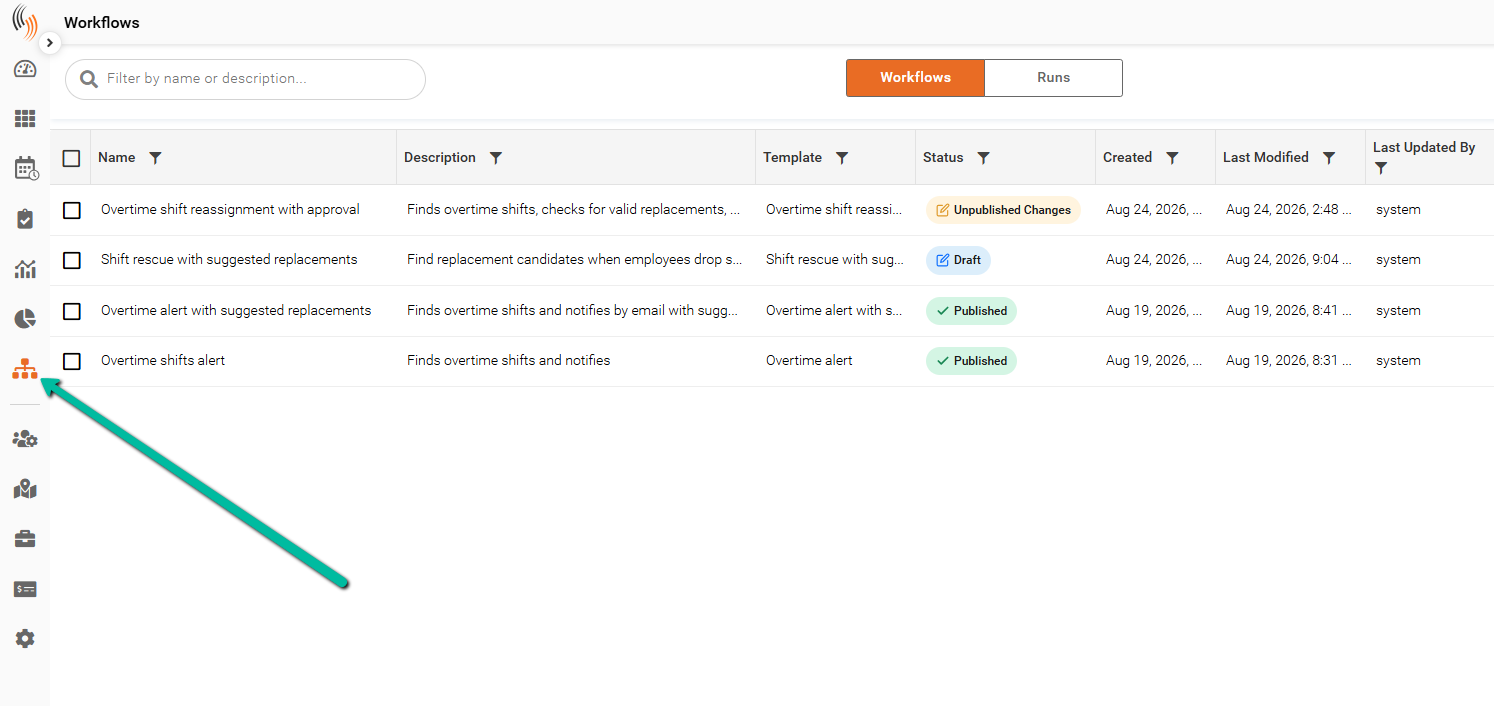The image size is (1494, 706).
Task: Open the payroll money check icon
Action: 25,589
